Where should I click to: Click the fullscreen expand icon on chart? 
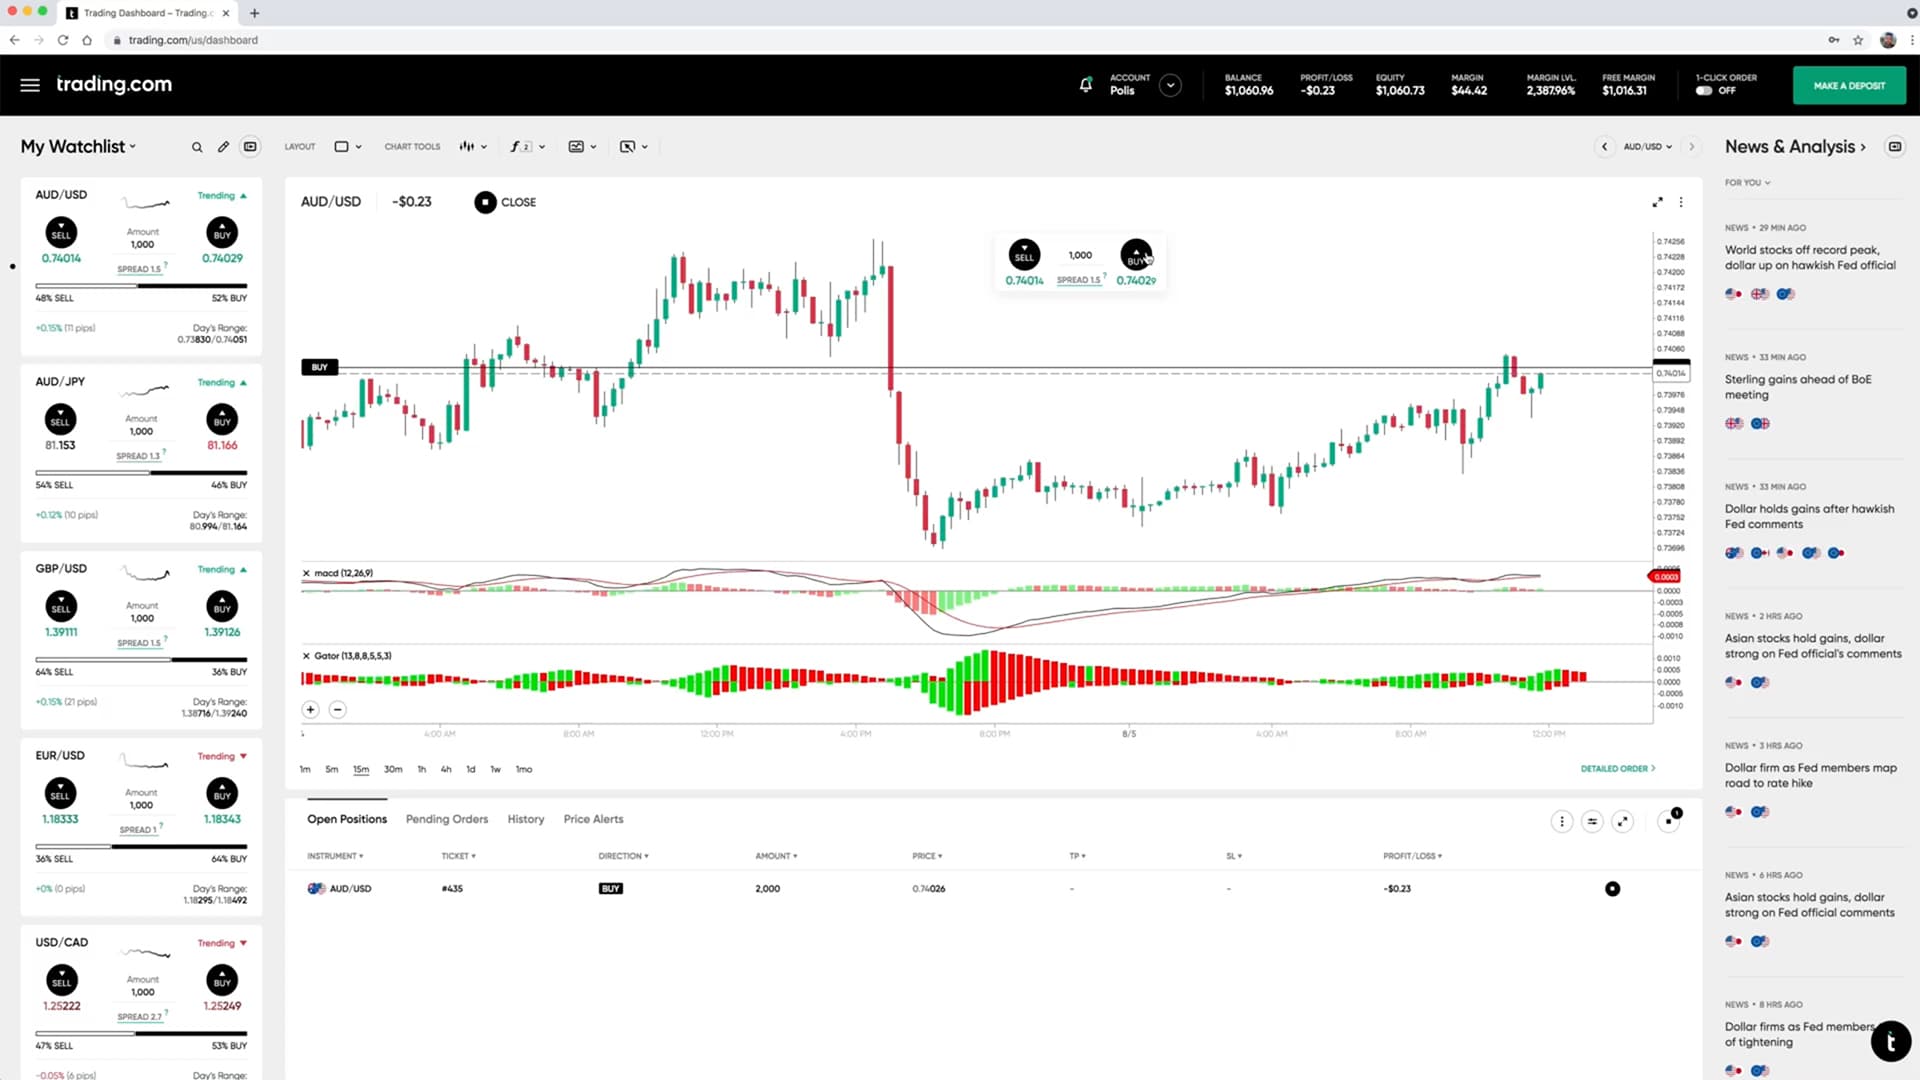[x=1658, y=202]
